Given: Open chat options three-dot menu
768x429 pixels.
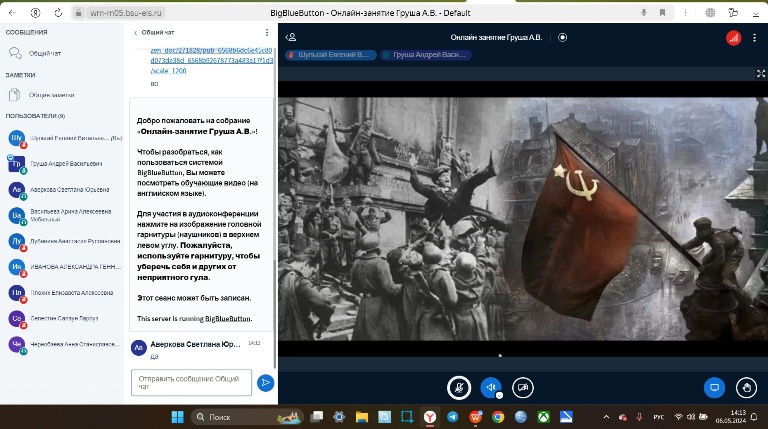Looking at the screenshot, I should point(266,32).
